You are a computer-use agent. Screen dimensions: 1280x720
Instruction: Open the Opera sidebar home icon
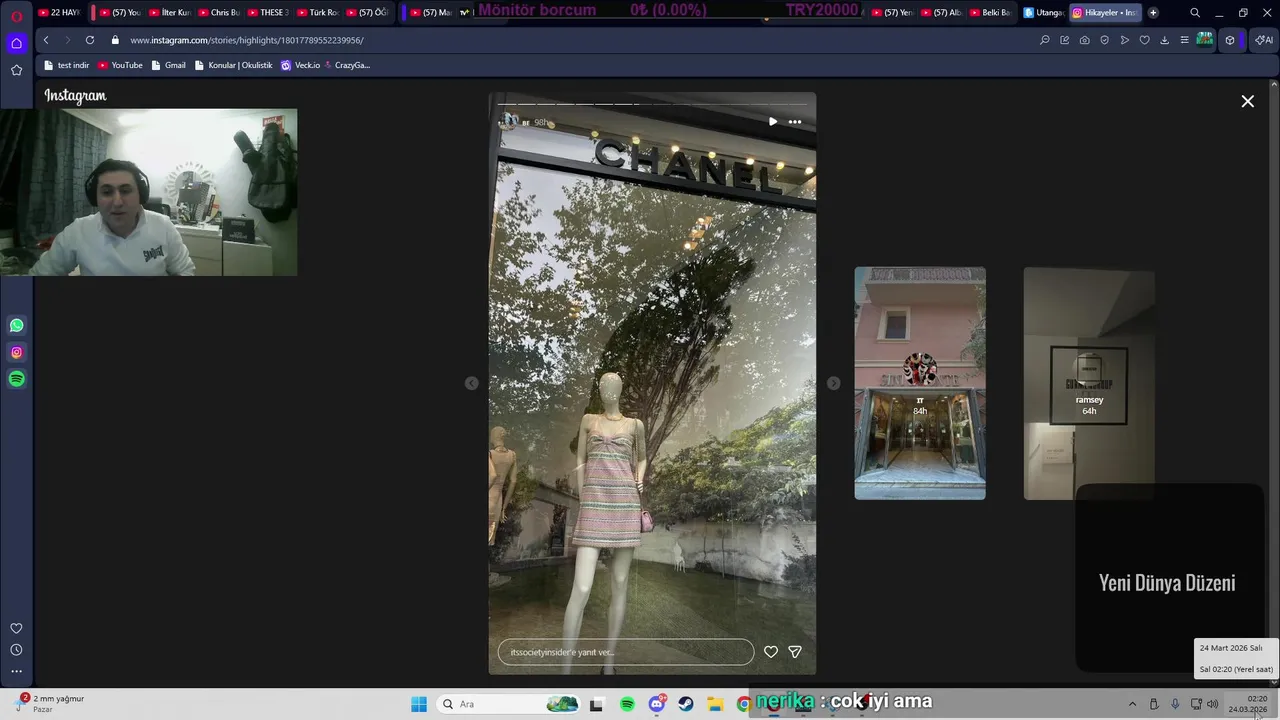[x=17, y=43]
